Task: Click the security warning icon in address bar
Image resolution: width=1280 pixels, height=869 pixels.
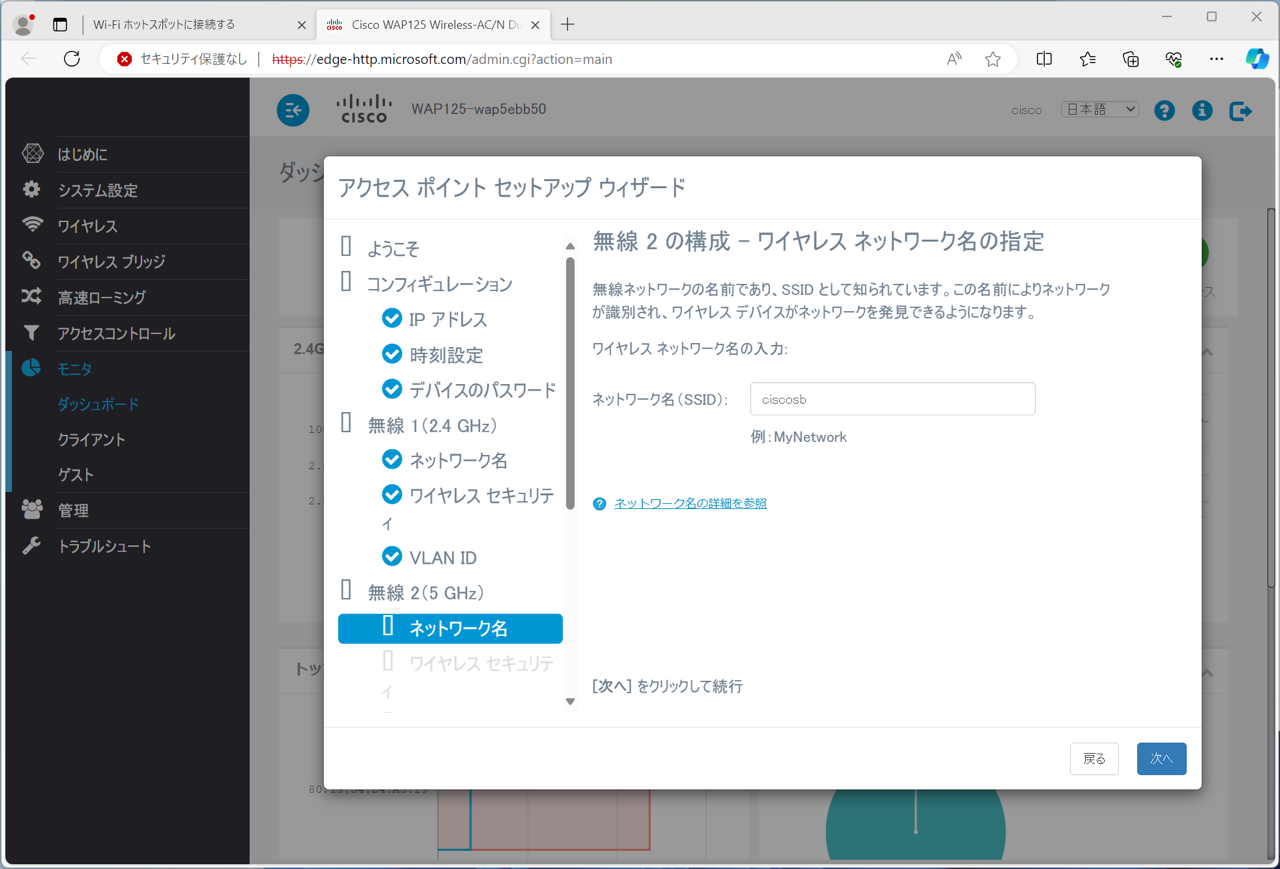Action: click(124, 59)
